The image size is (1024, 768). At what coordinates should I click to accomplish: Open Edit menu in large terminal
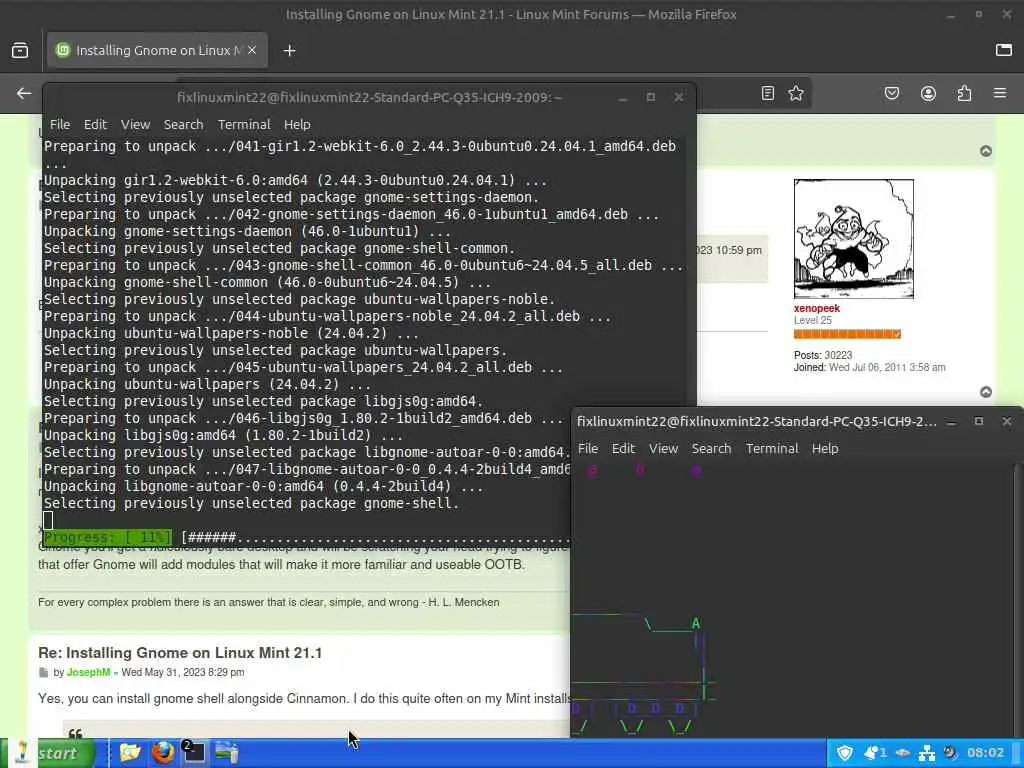[95, 124]
